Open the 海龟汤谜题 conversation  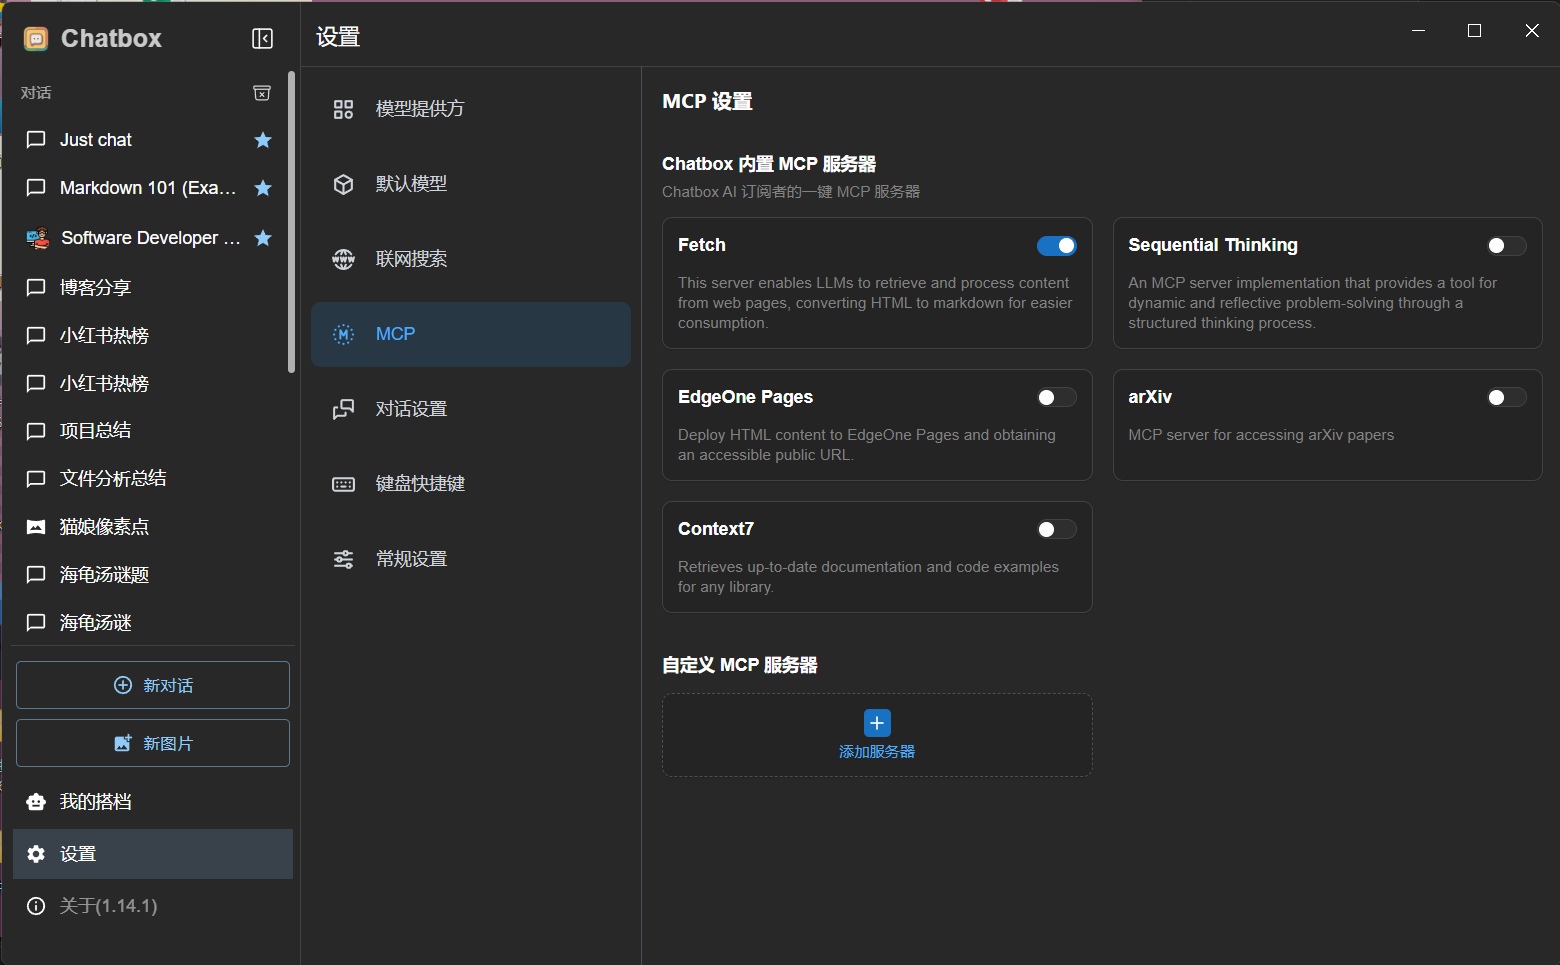point(149,575)
